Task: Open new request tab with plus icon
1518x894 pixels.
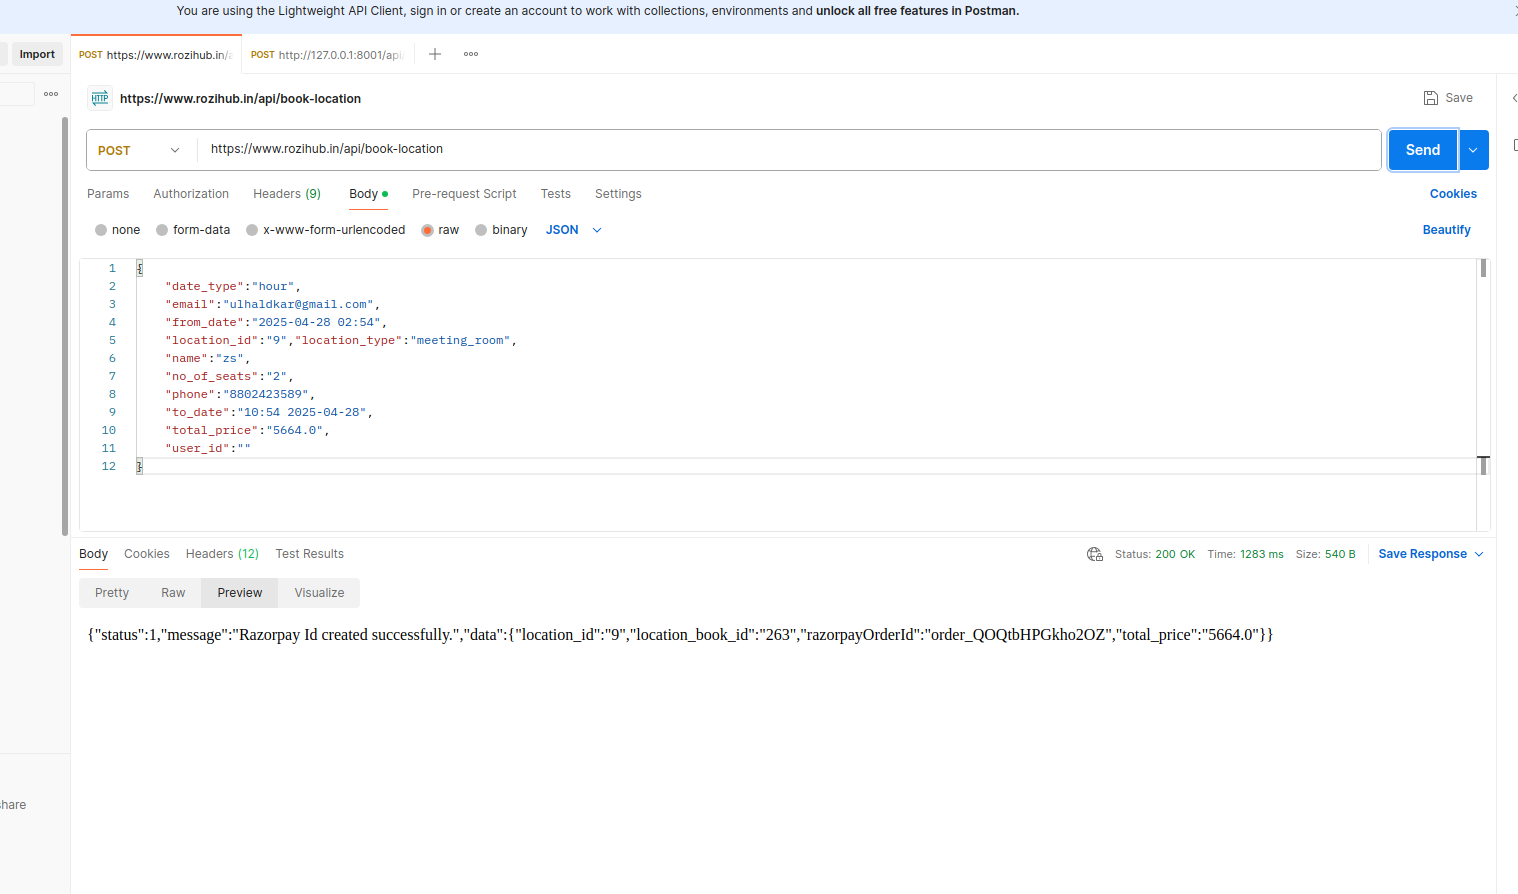Action: coord(435,54)
